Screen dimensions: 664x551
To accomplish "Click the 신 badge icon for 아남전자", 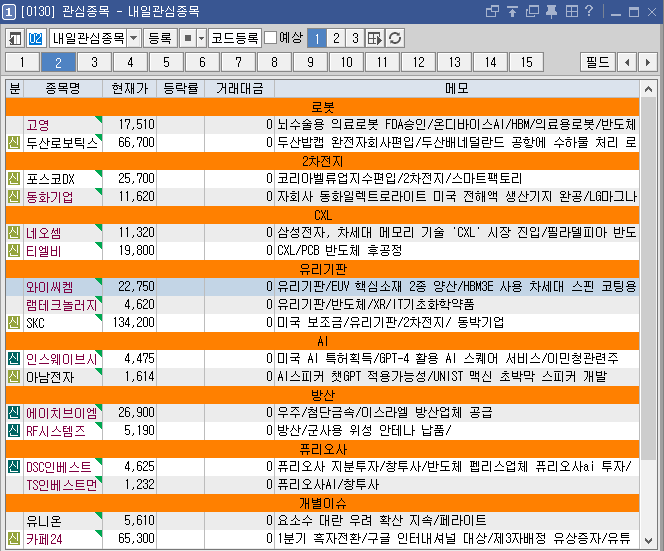I will click(x=14, y=377).
